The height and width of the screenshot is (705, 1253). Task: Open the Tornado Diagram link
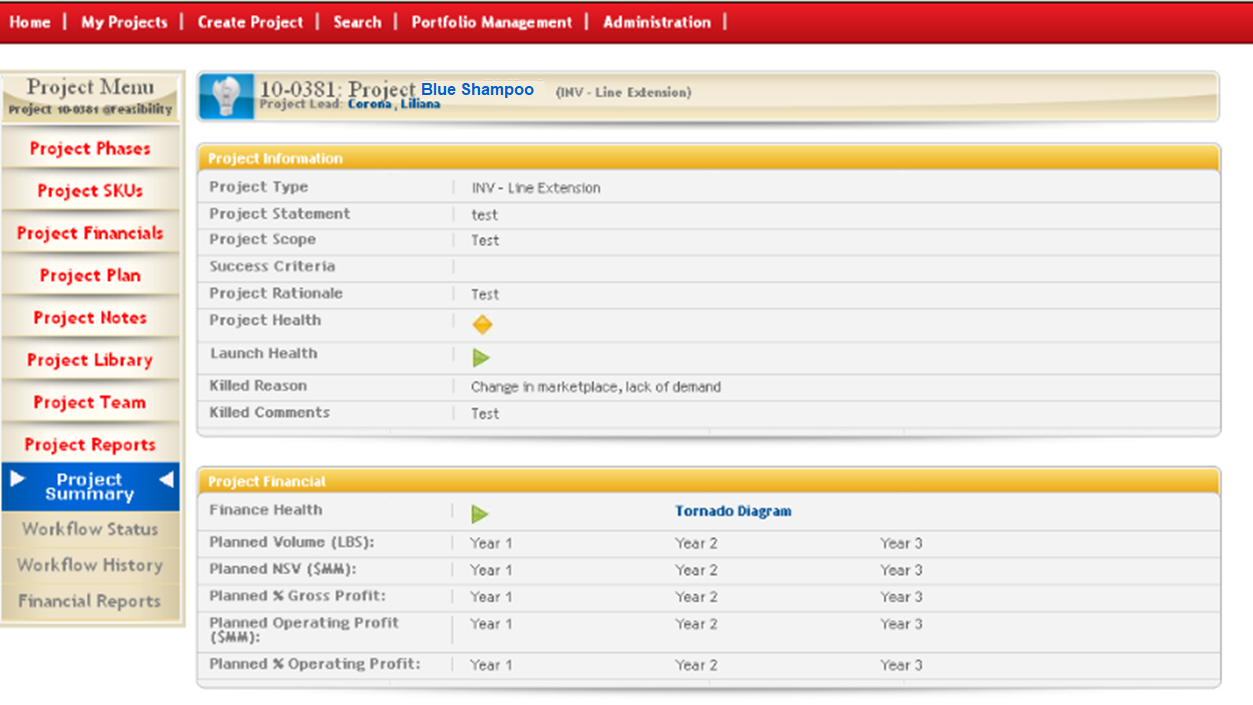pos(732,511)
